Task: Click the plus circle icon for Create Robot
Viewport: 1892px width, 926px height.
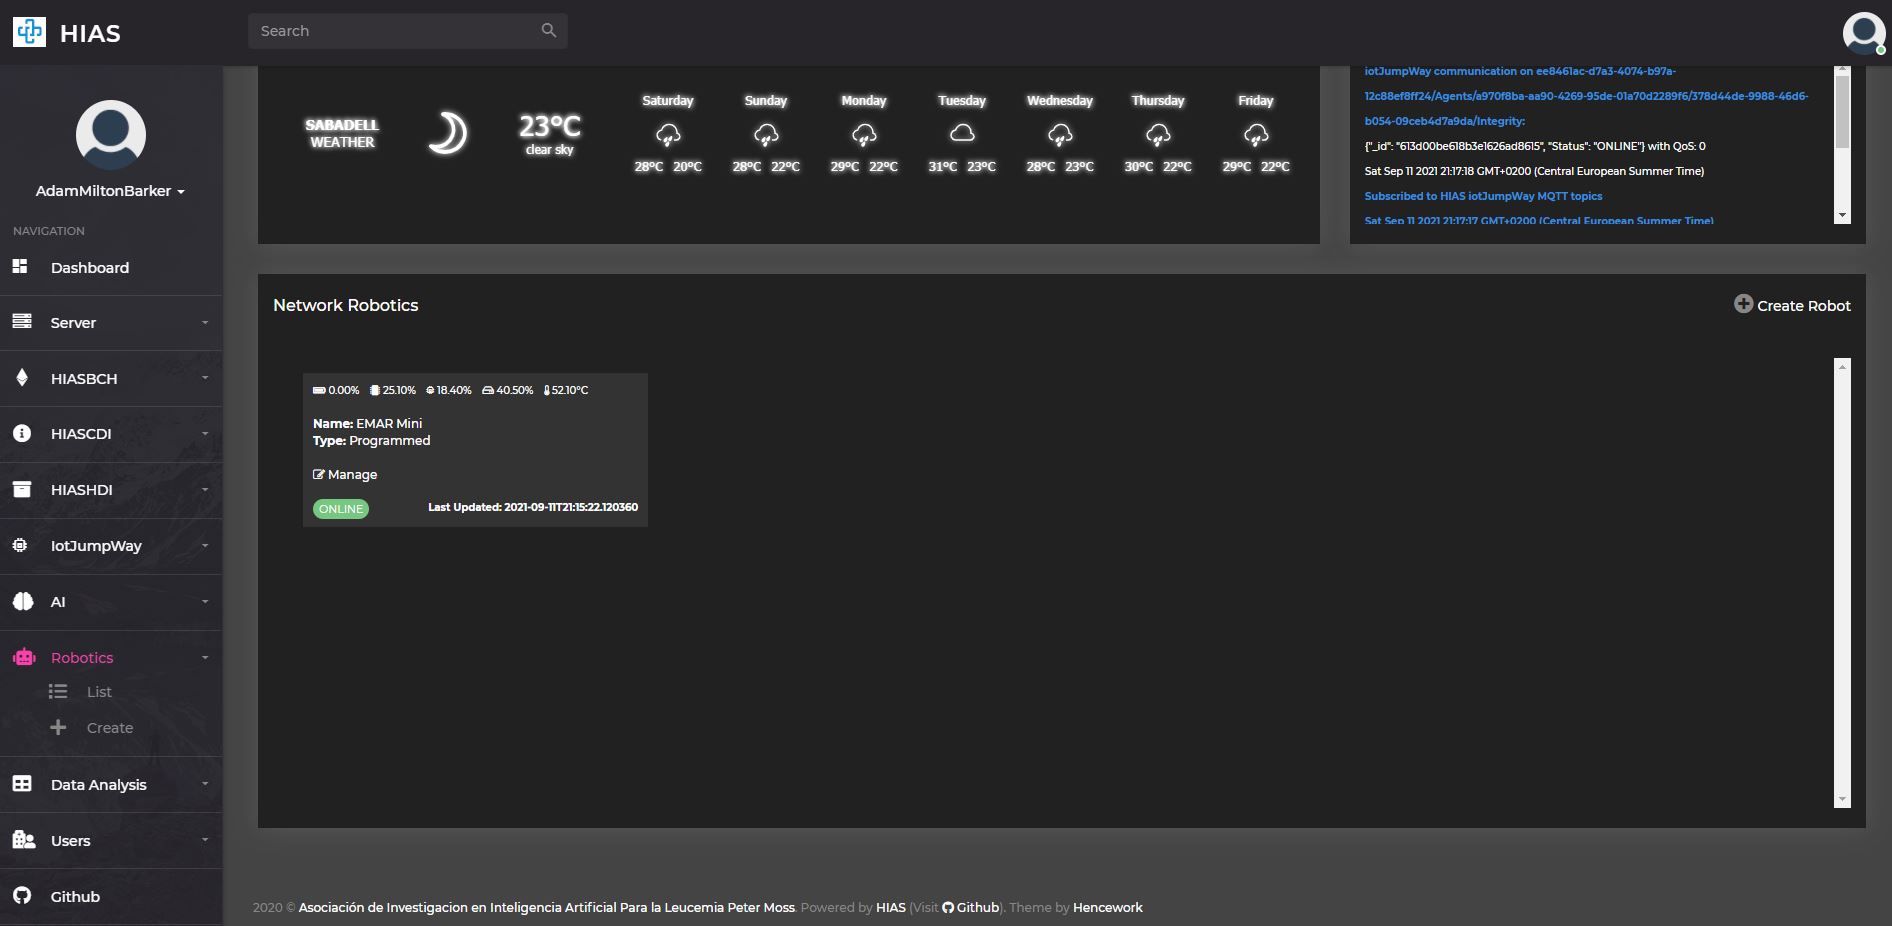Action: (1743, 304)
